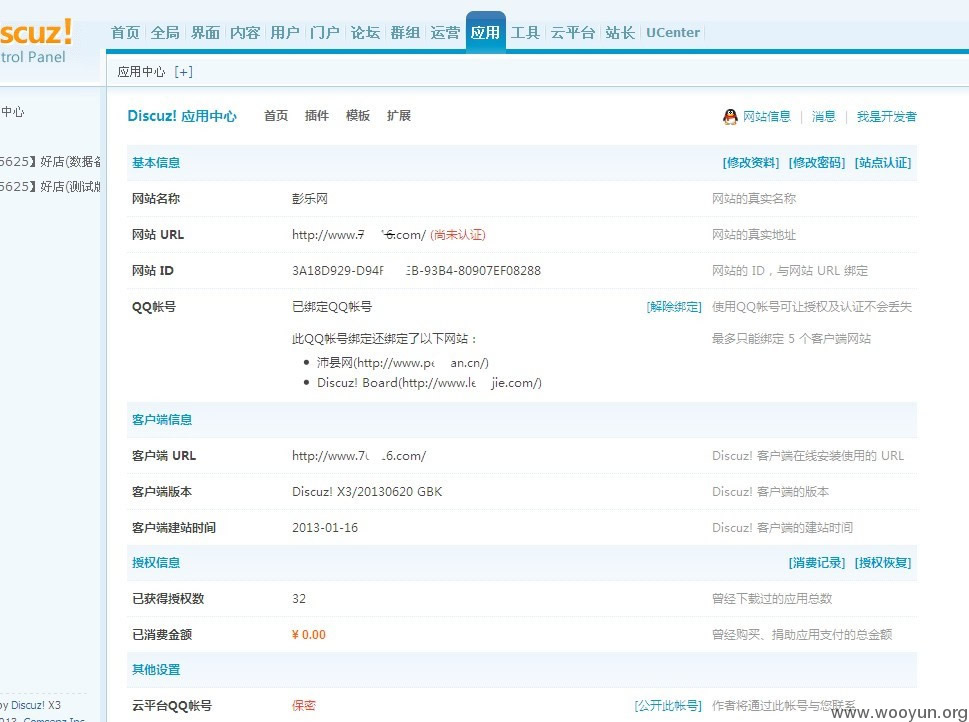Click the [修改资料] link
This screenshot has width=969, height=722.
coord(751,163)
